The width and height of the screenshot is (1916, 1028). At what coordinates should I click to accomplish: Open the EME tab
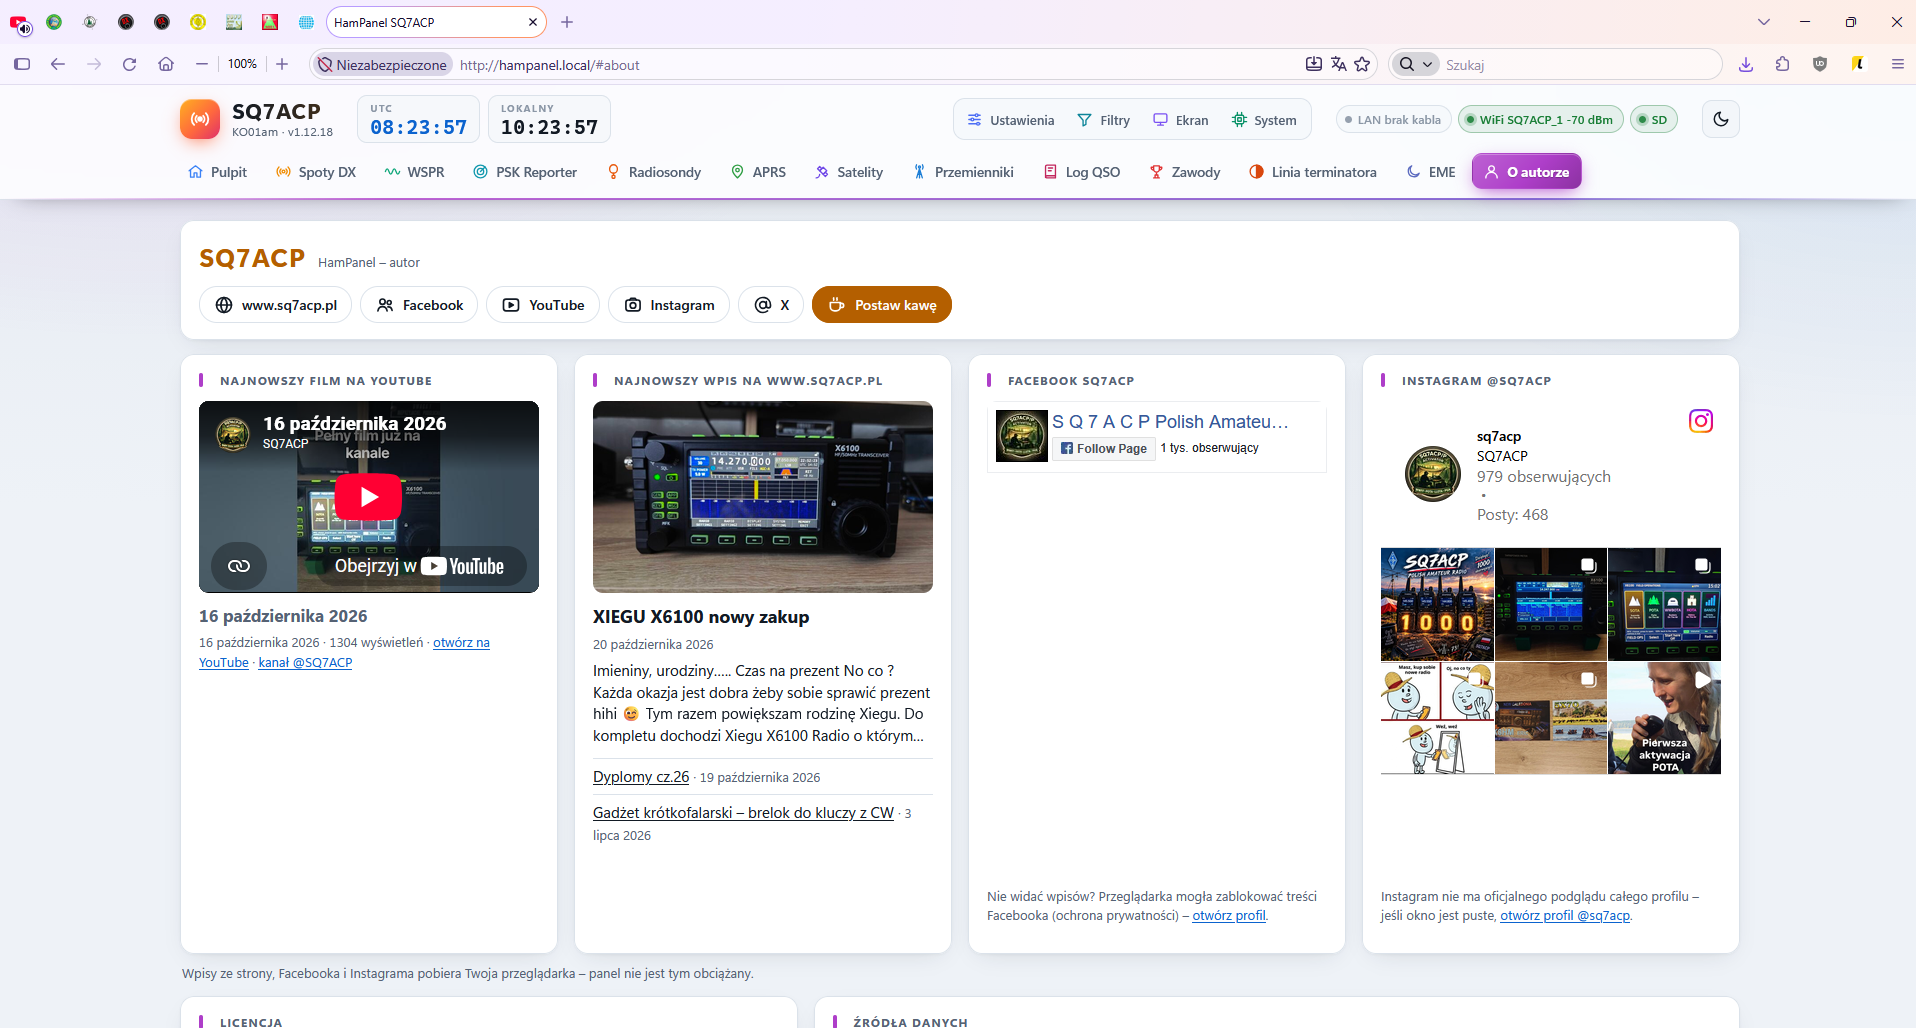click(1431, 172)
